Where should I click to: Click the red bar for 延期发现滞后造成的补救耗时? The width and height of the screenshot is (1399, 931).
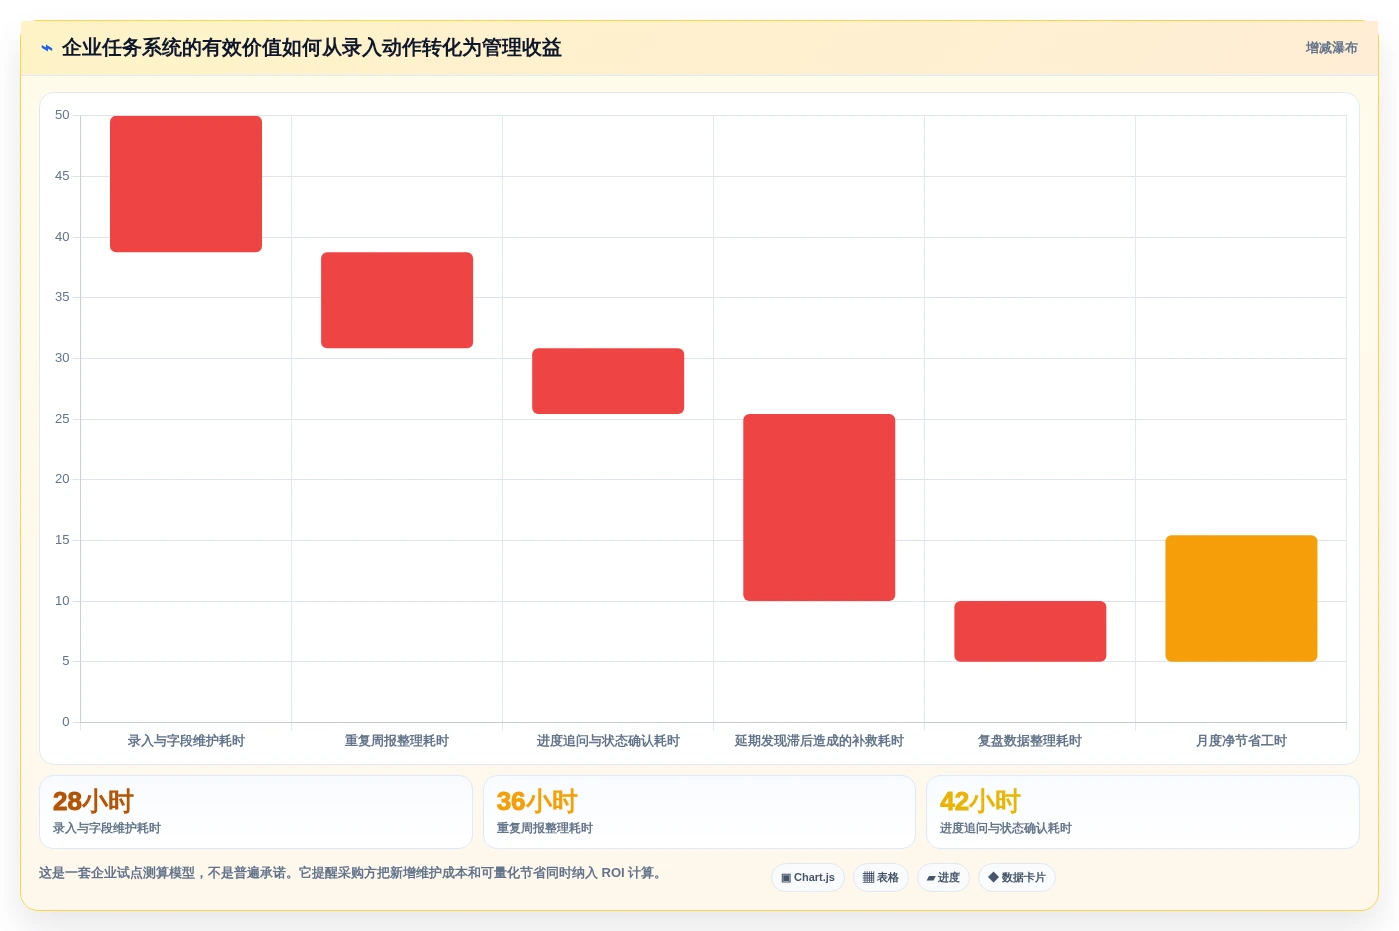819,507
